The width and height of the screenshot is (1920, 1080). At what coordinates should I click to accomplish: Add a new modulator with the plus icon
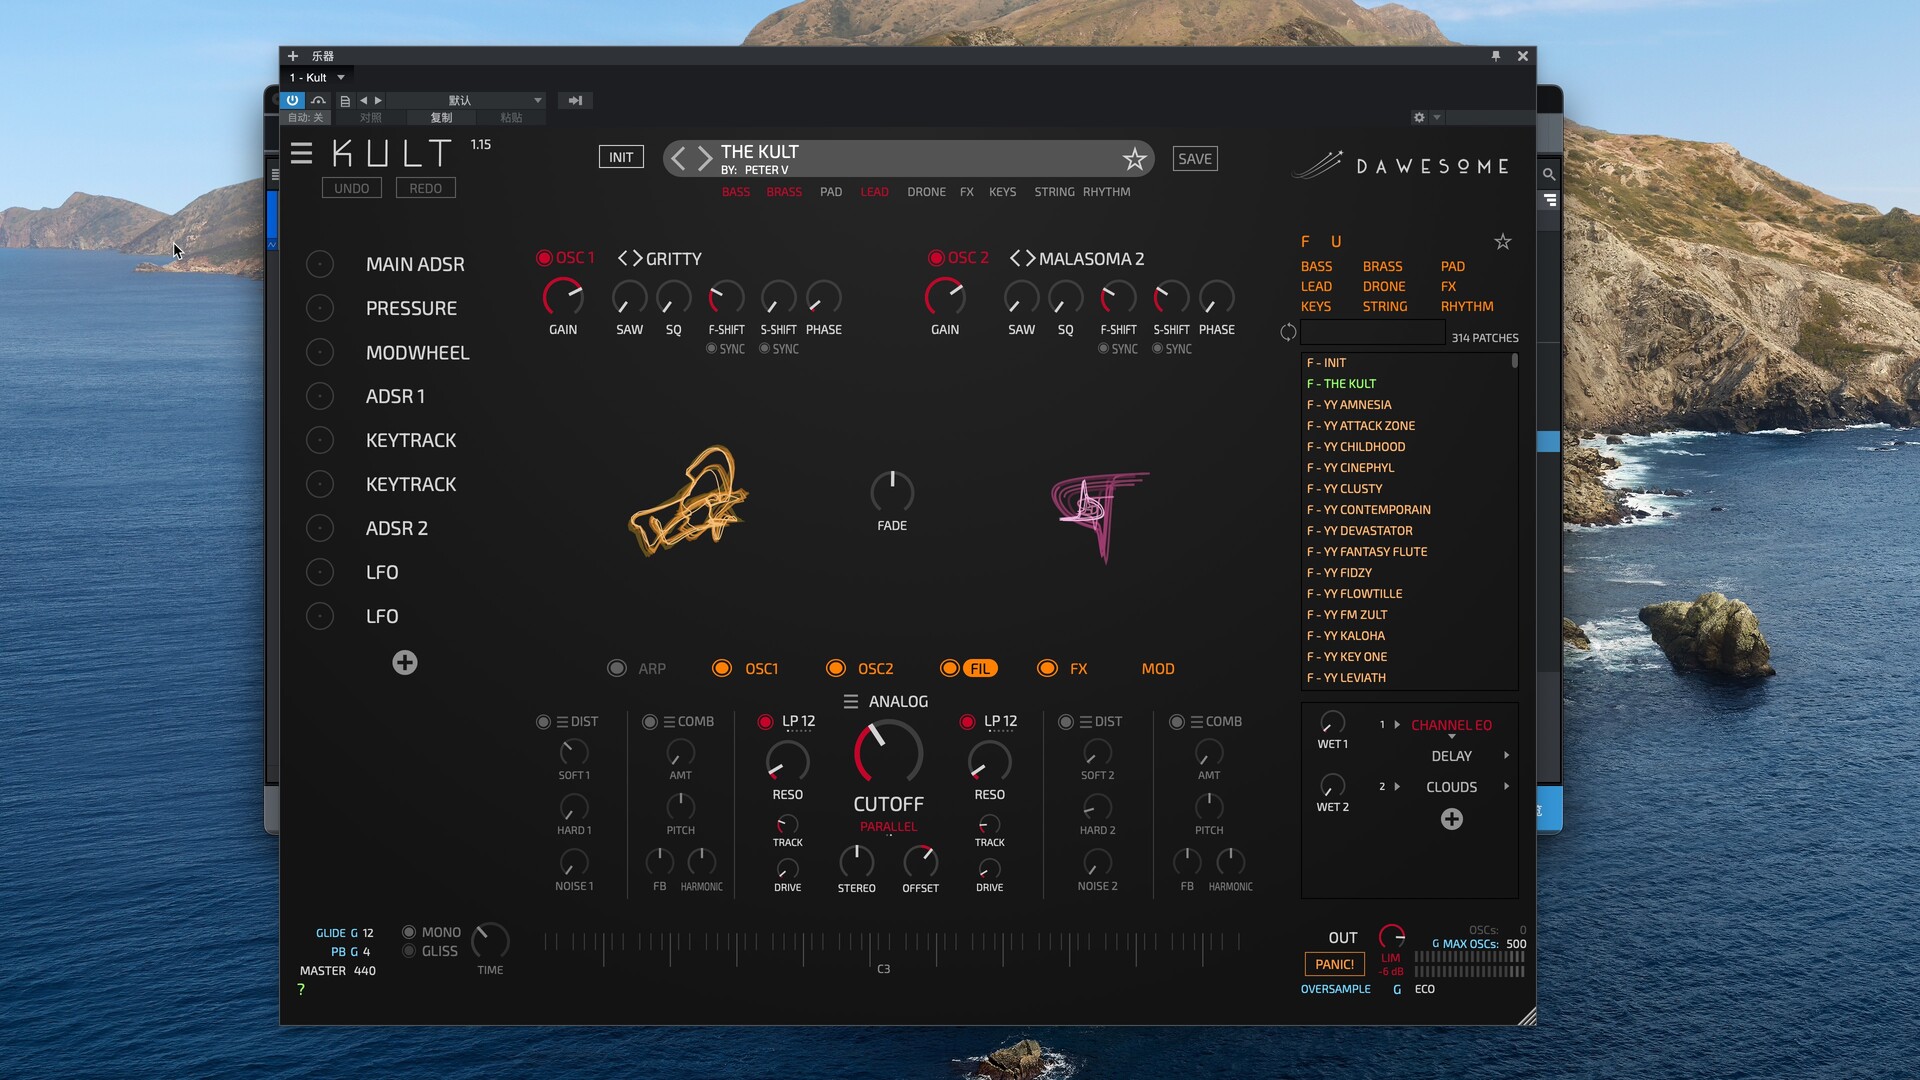point(405,663)
